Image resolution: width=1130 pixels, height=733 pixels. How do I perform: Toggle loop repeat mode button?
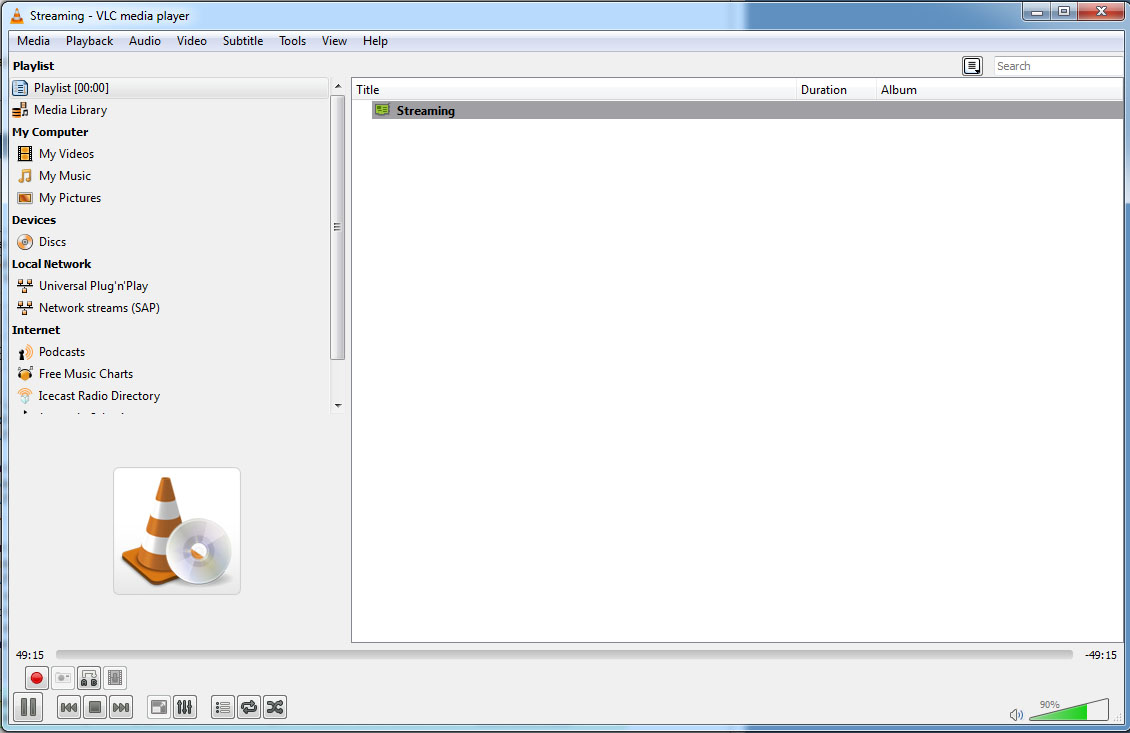pyautogui.click(x=249, y=707)
